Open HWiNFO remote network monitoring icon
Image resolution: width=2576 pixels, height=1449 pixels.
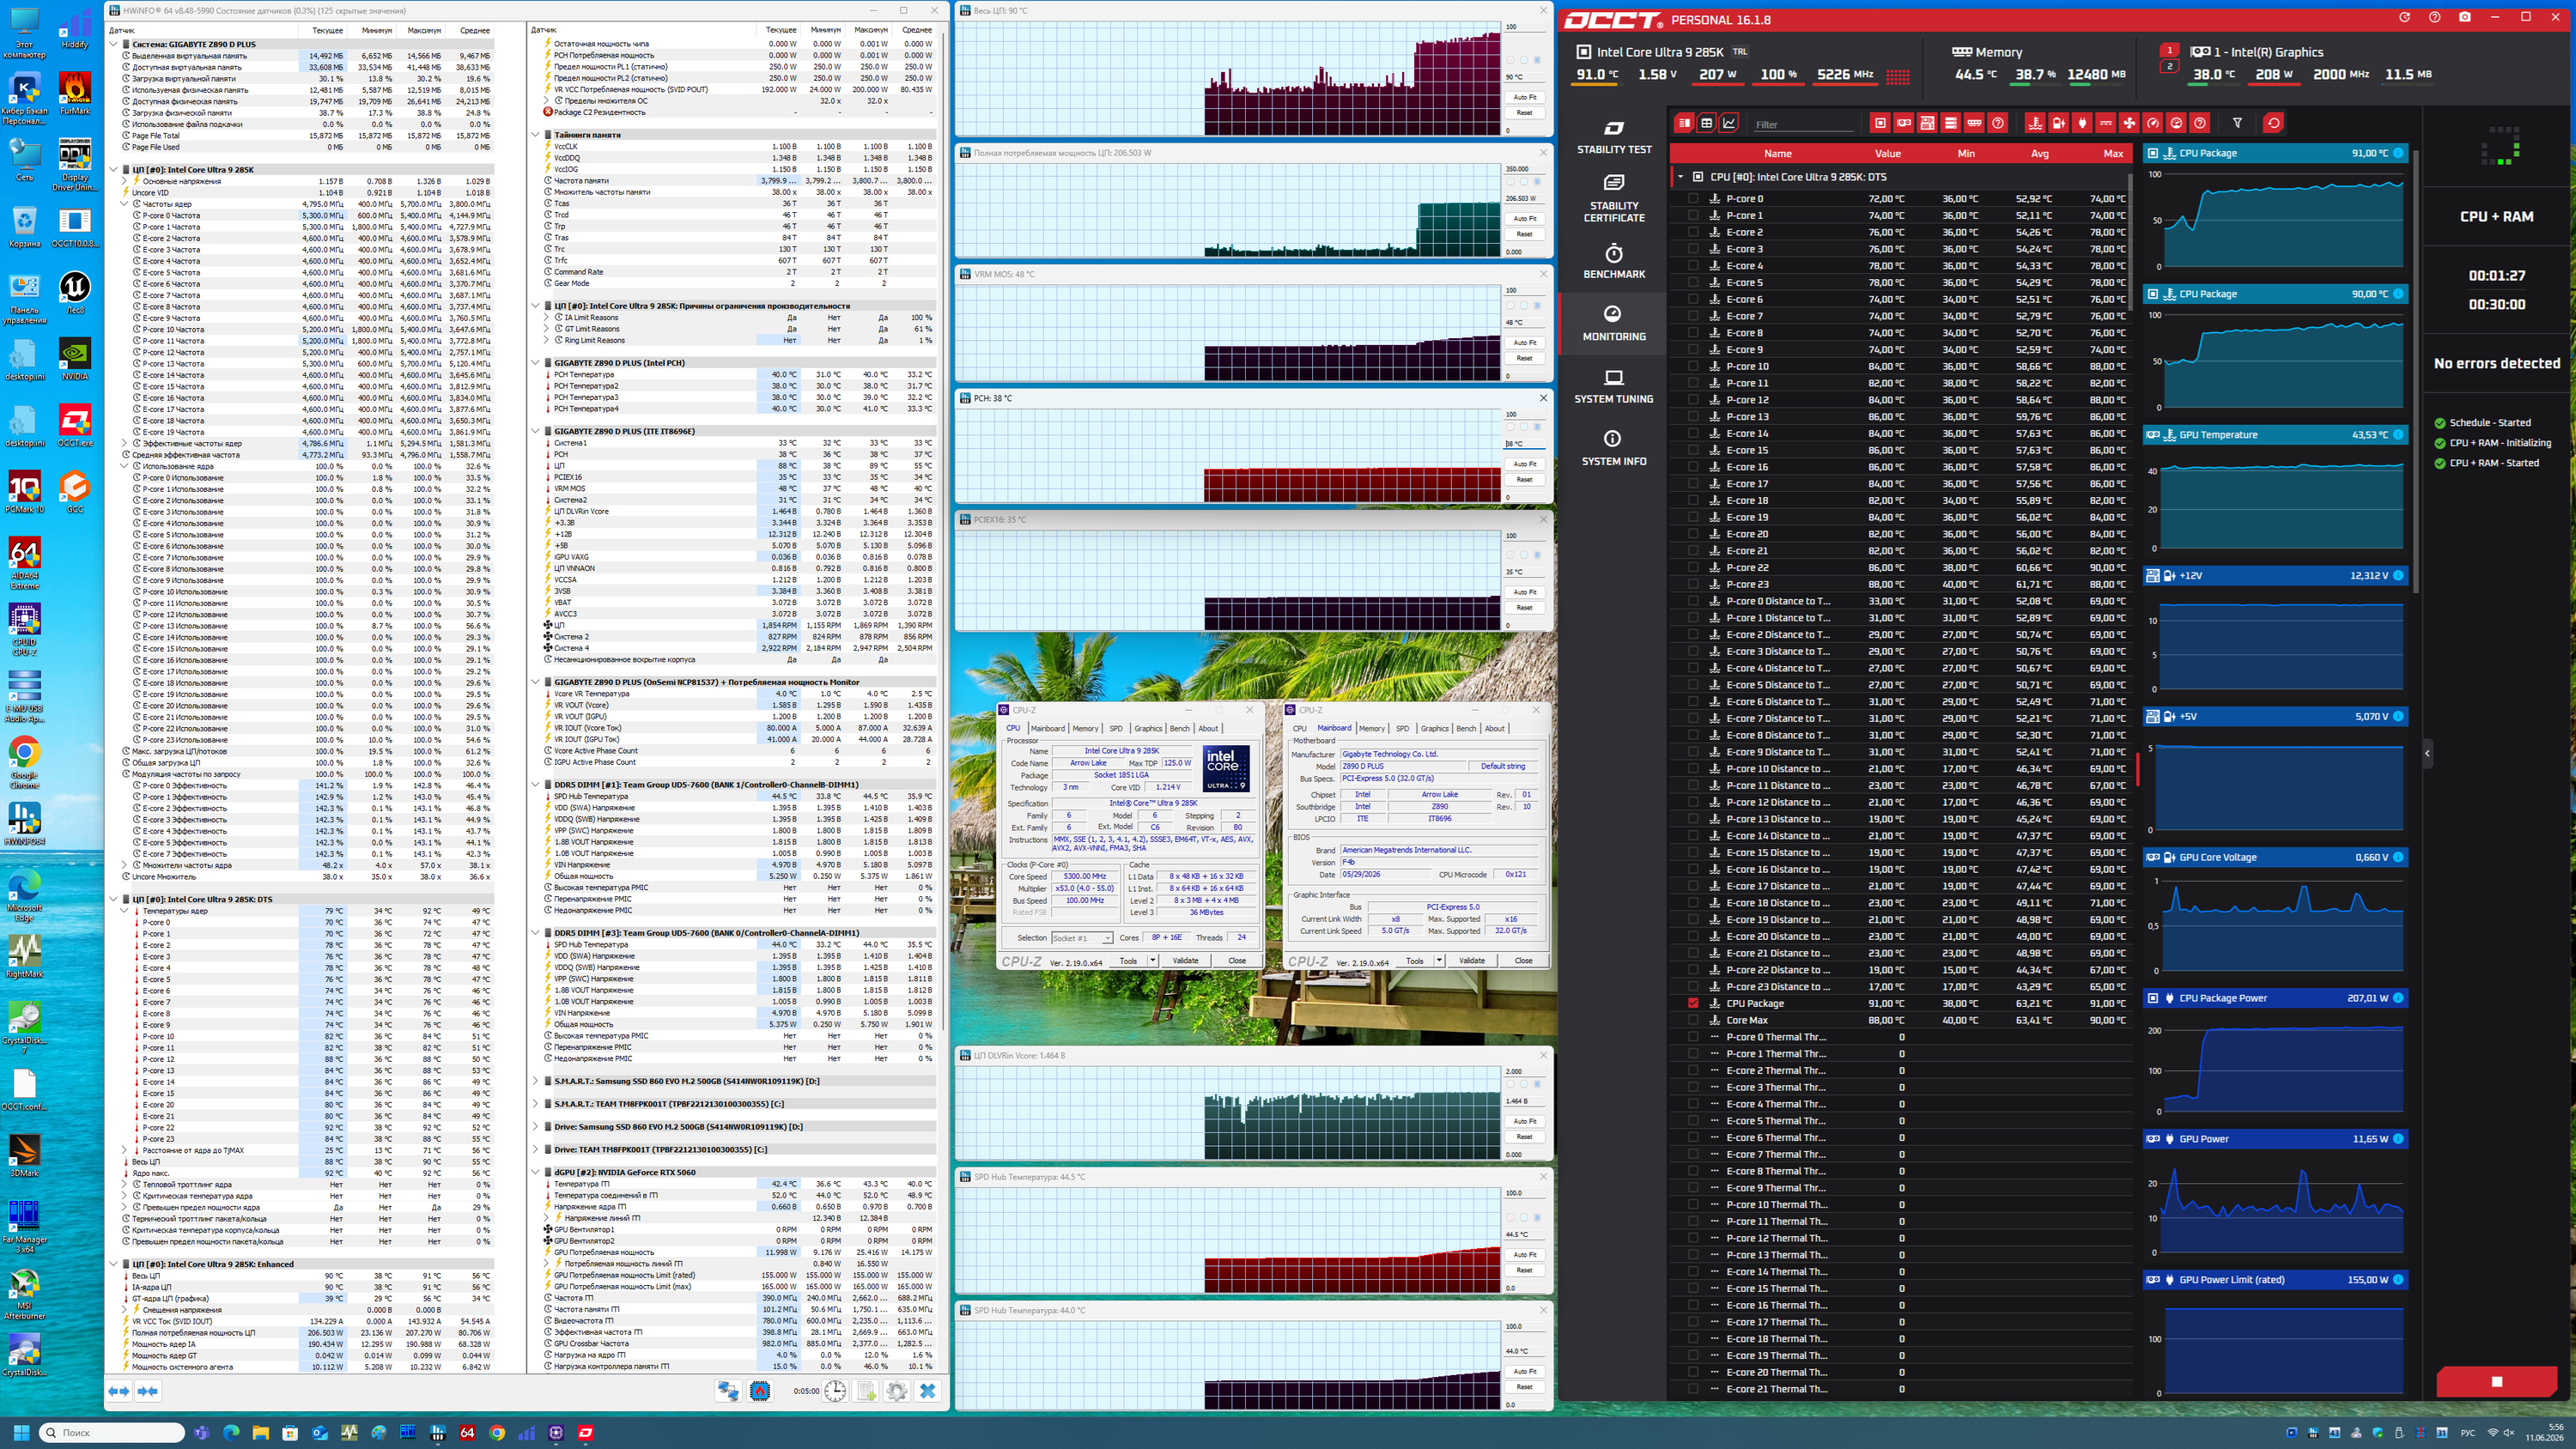click(x=728, y=1391)
